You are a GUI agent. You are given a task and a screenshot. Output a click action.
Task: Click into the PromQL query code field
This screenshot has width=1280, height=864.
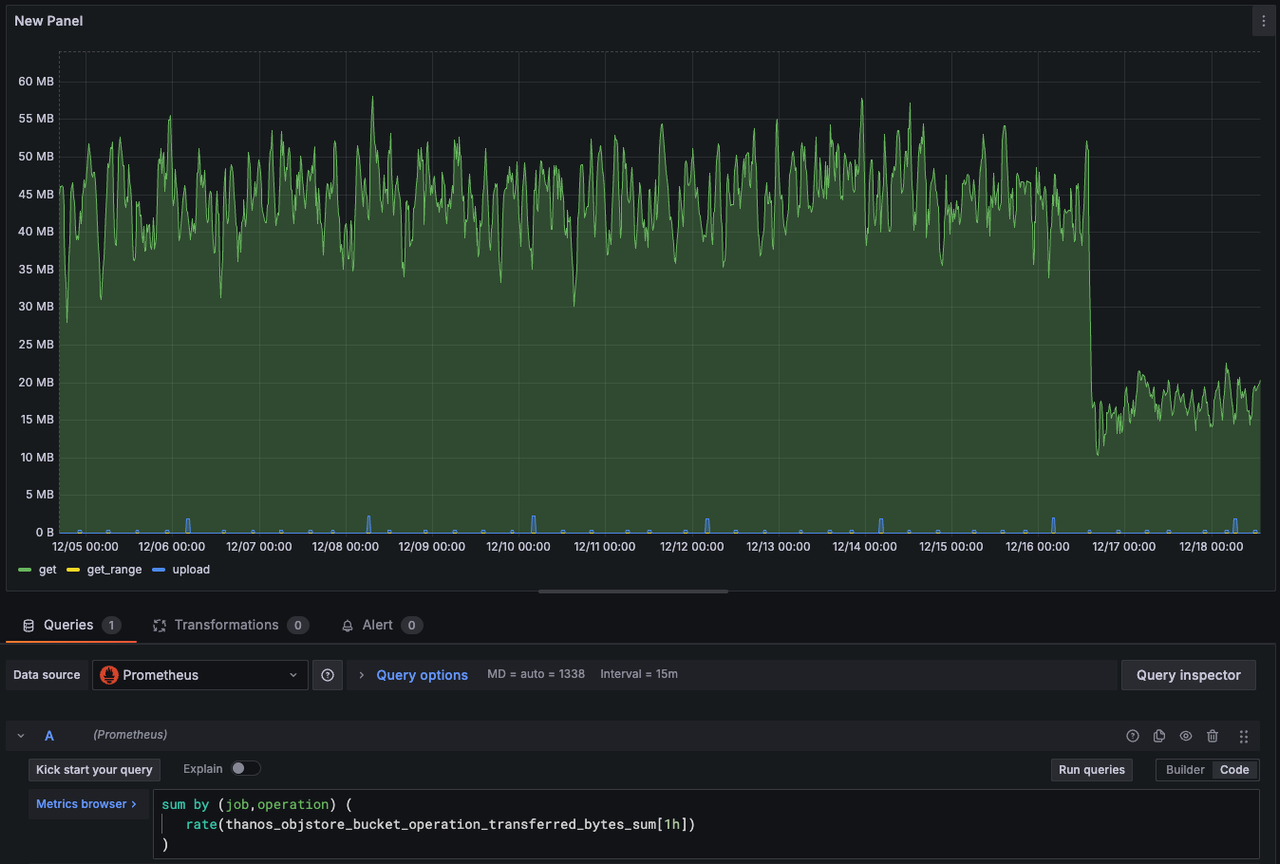pos(705,824)
